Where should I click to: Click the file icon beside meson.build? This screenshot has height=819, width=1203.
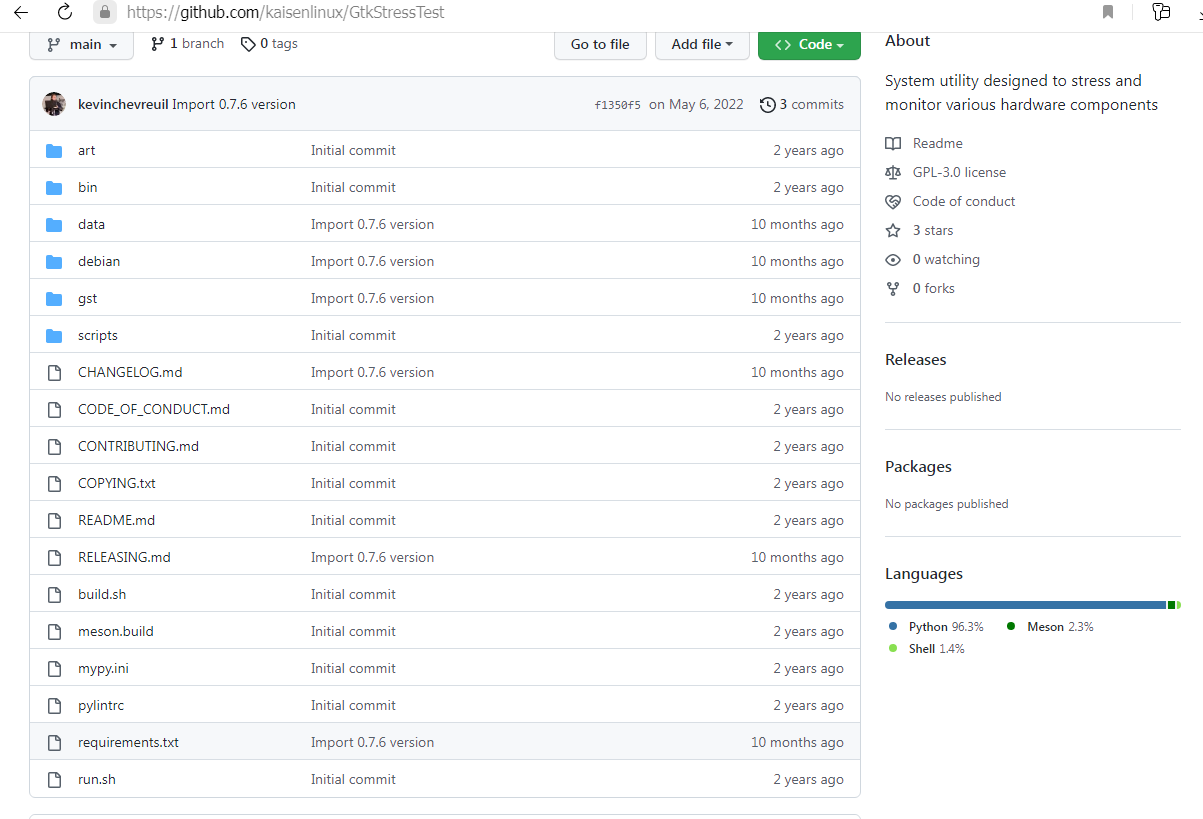coord(55,632)
